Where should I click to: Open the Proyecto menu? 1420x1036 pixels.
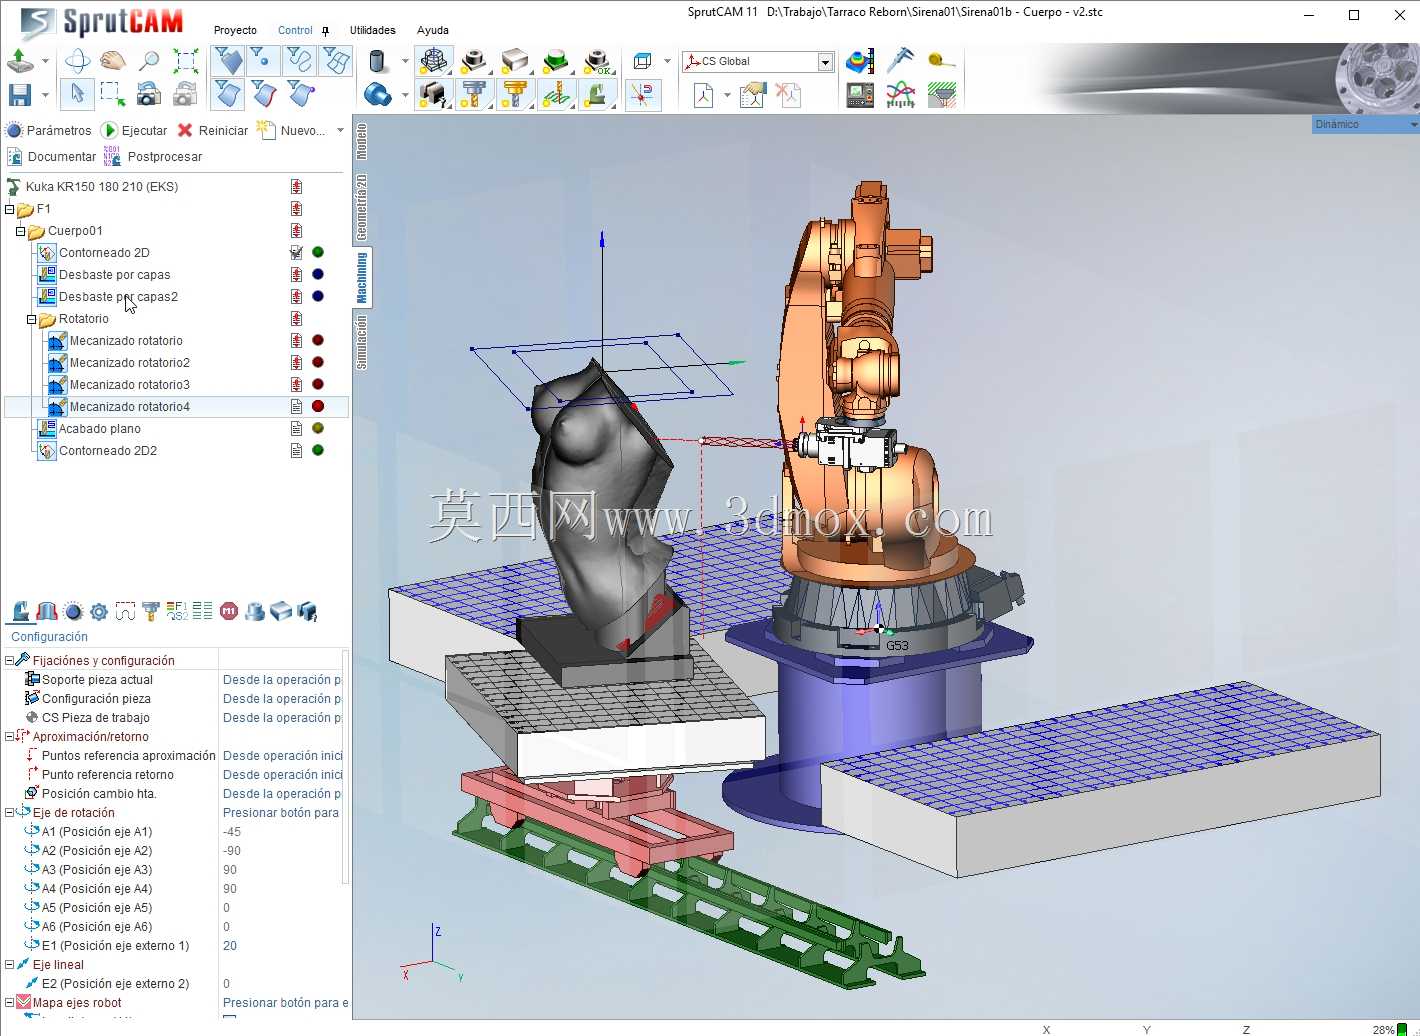point(235,30)
